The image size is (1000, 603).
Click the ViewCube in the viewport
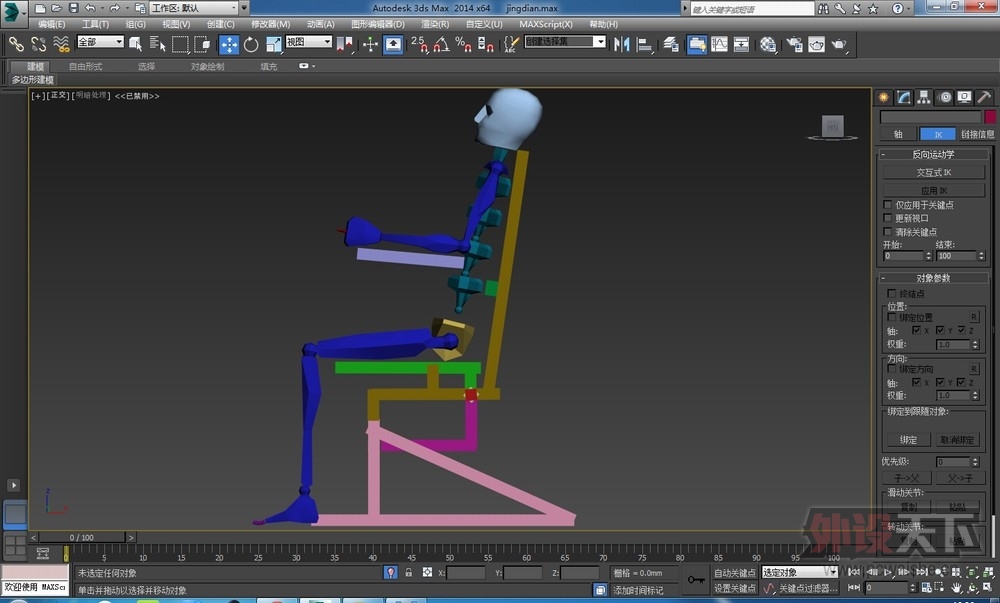(x=832, y=126)
